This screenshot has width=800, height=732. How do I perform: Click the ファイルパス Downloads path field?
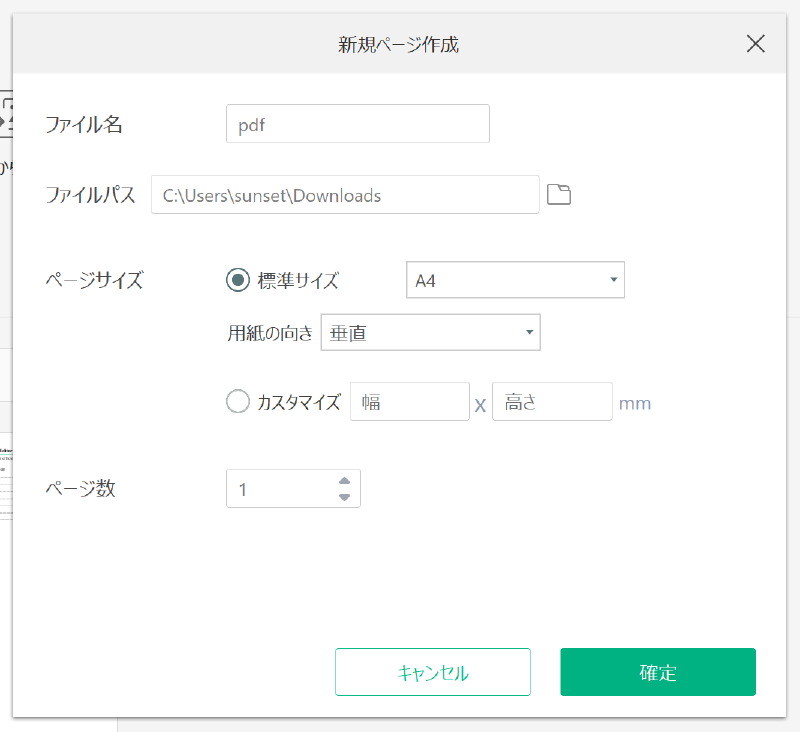[x=345, y=195]
